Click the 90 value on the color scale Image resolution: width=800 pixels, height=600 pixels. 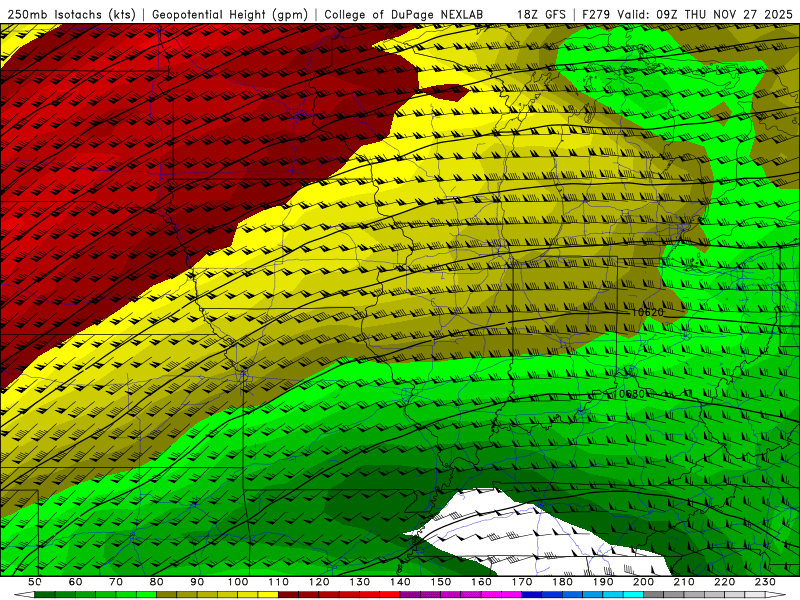point(197,582)
